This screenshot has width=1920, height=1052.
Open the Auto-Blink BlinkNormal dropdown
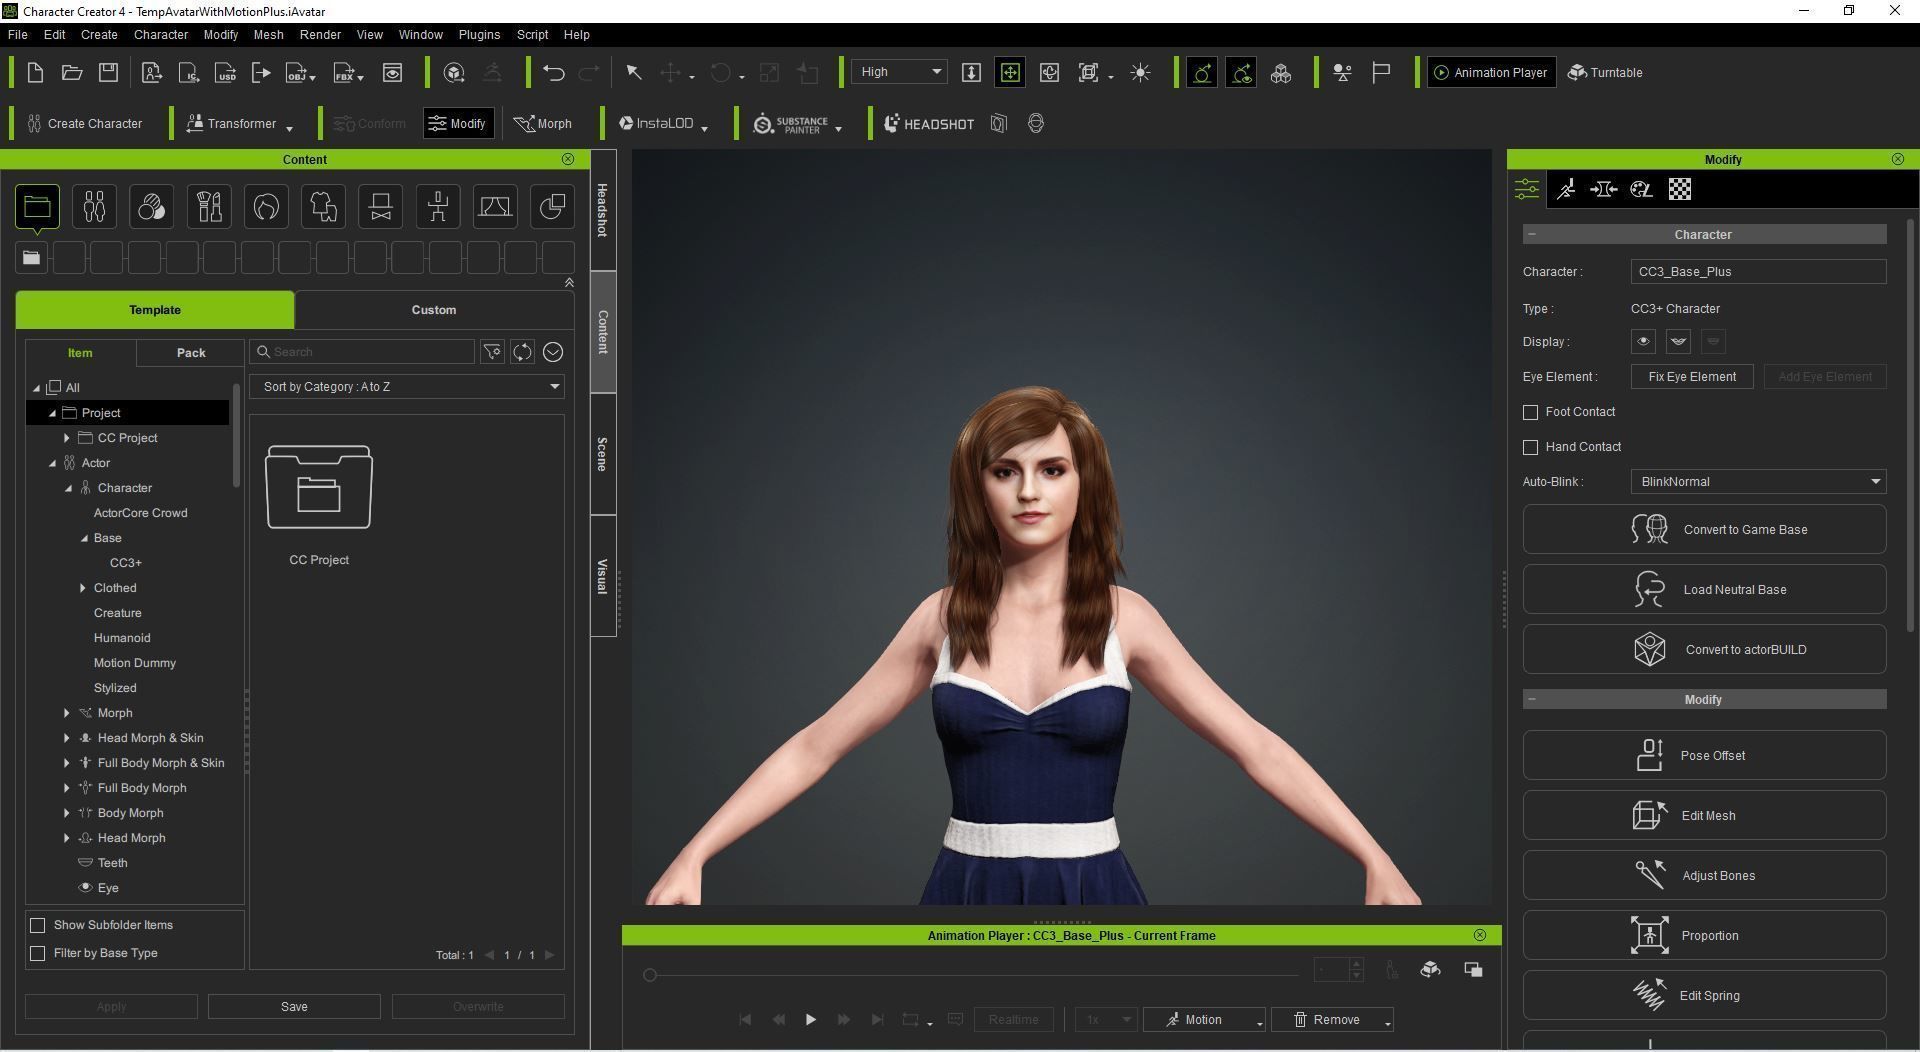point(1758,482)
